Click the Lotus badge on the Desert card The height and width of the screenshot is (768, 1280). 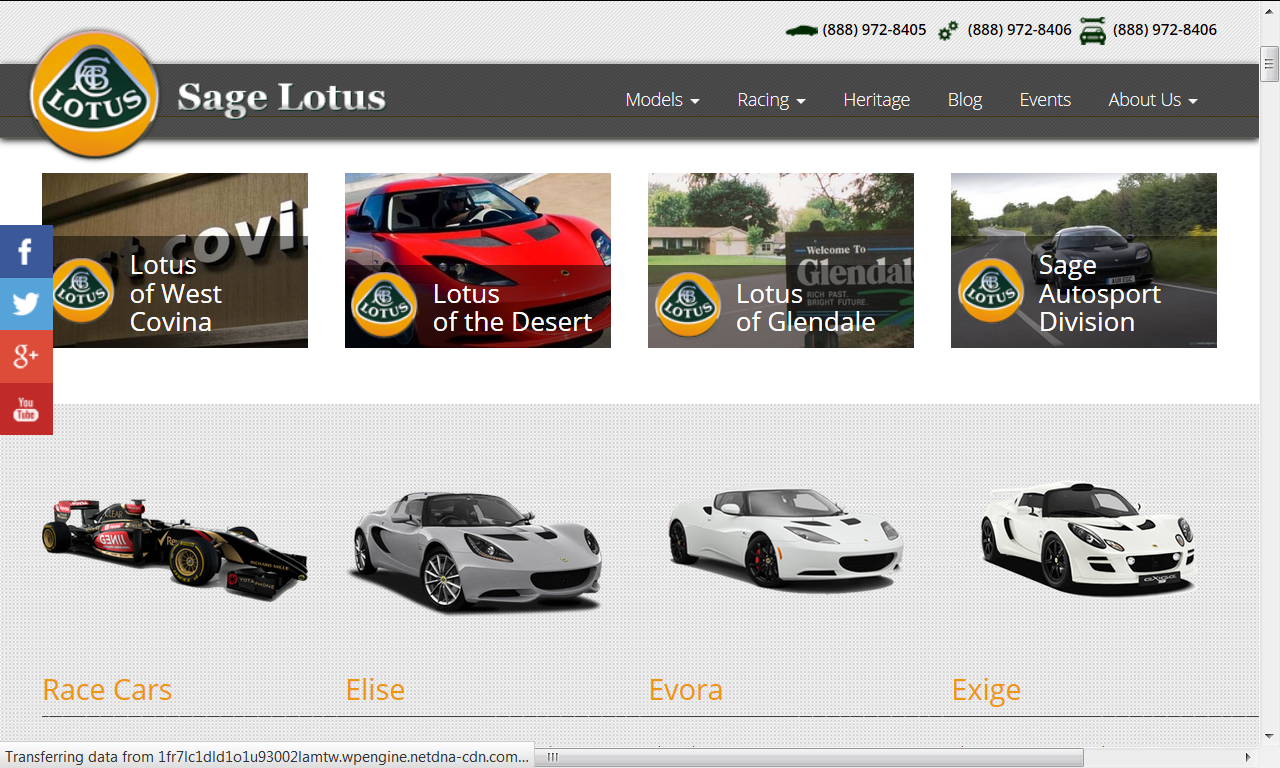(384, 304)
